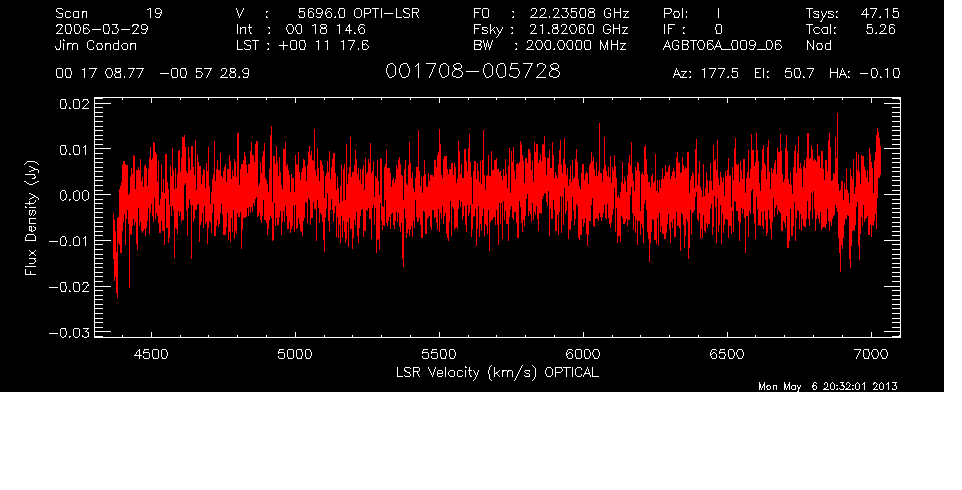Click the Az: 177.5 azimuth reading

coord(705,74)
